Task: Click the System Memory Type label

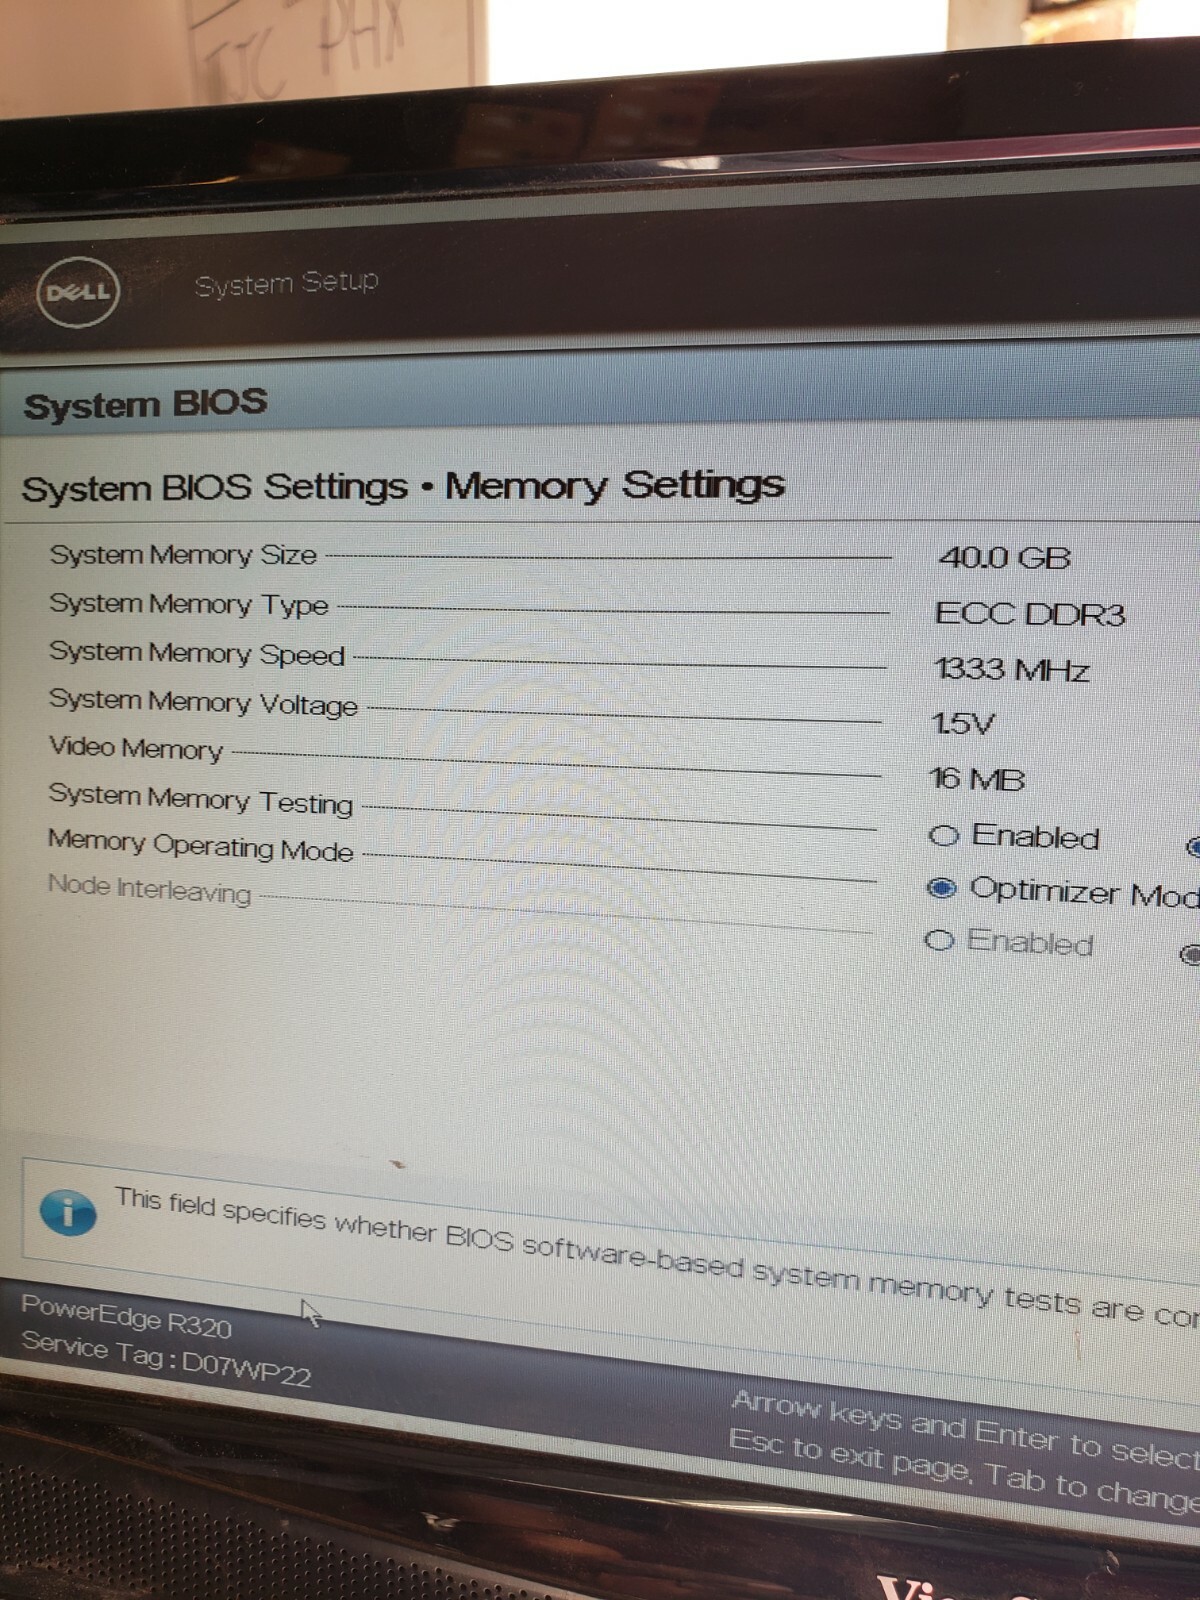Action: [x=189, y=604]
